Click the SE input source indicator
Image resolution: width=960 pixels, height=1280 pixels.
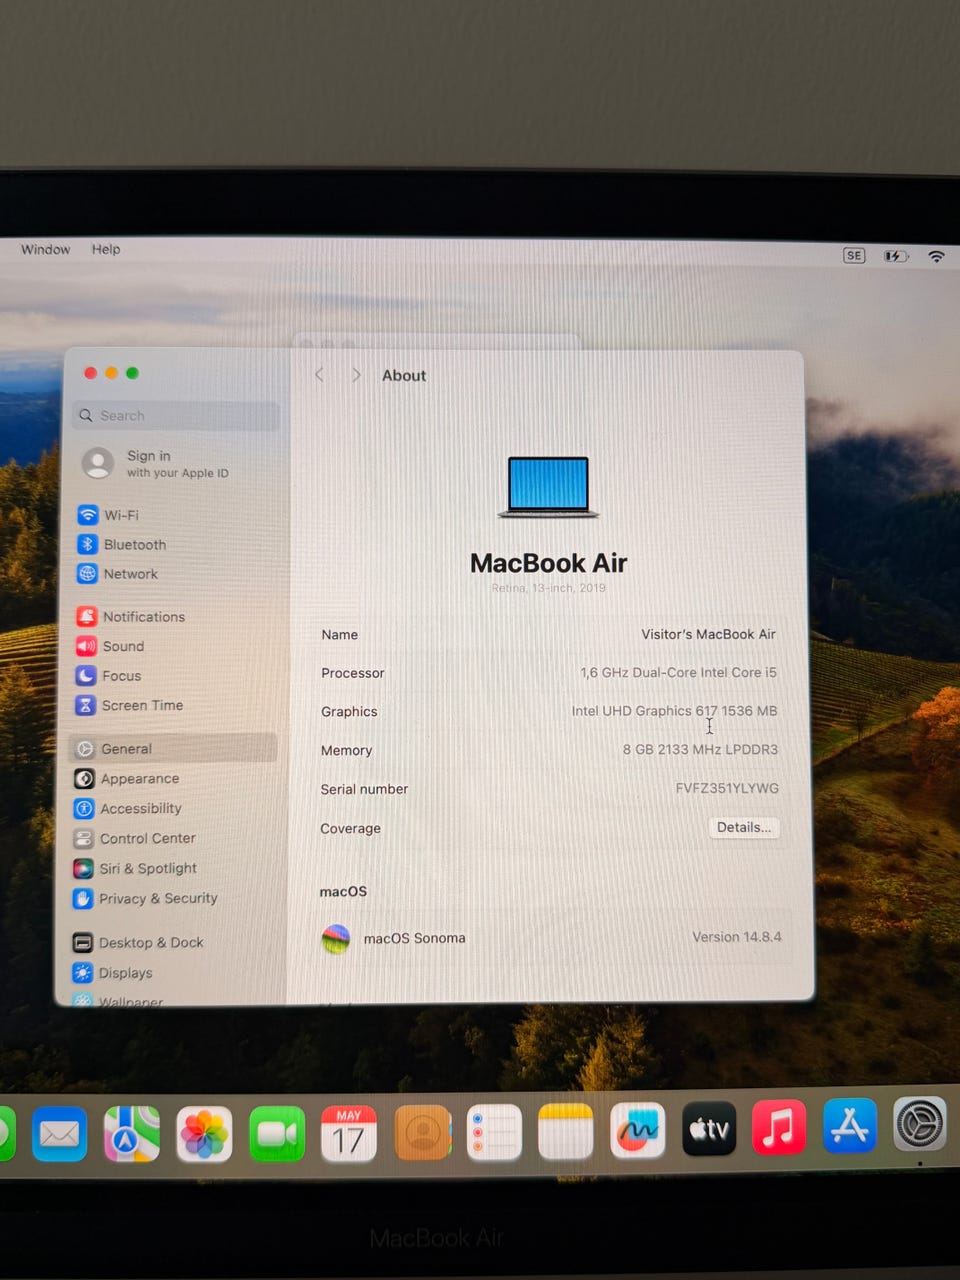854,255
